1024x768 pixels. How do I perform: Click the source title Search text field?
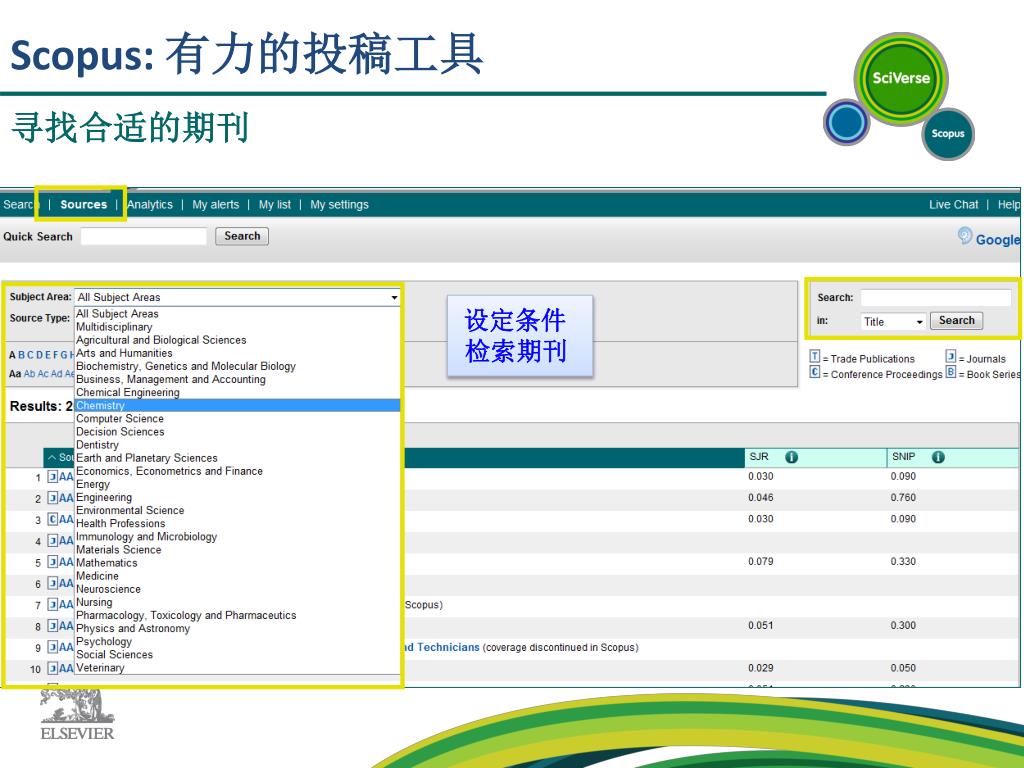[936, 298]
